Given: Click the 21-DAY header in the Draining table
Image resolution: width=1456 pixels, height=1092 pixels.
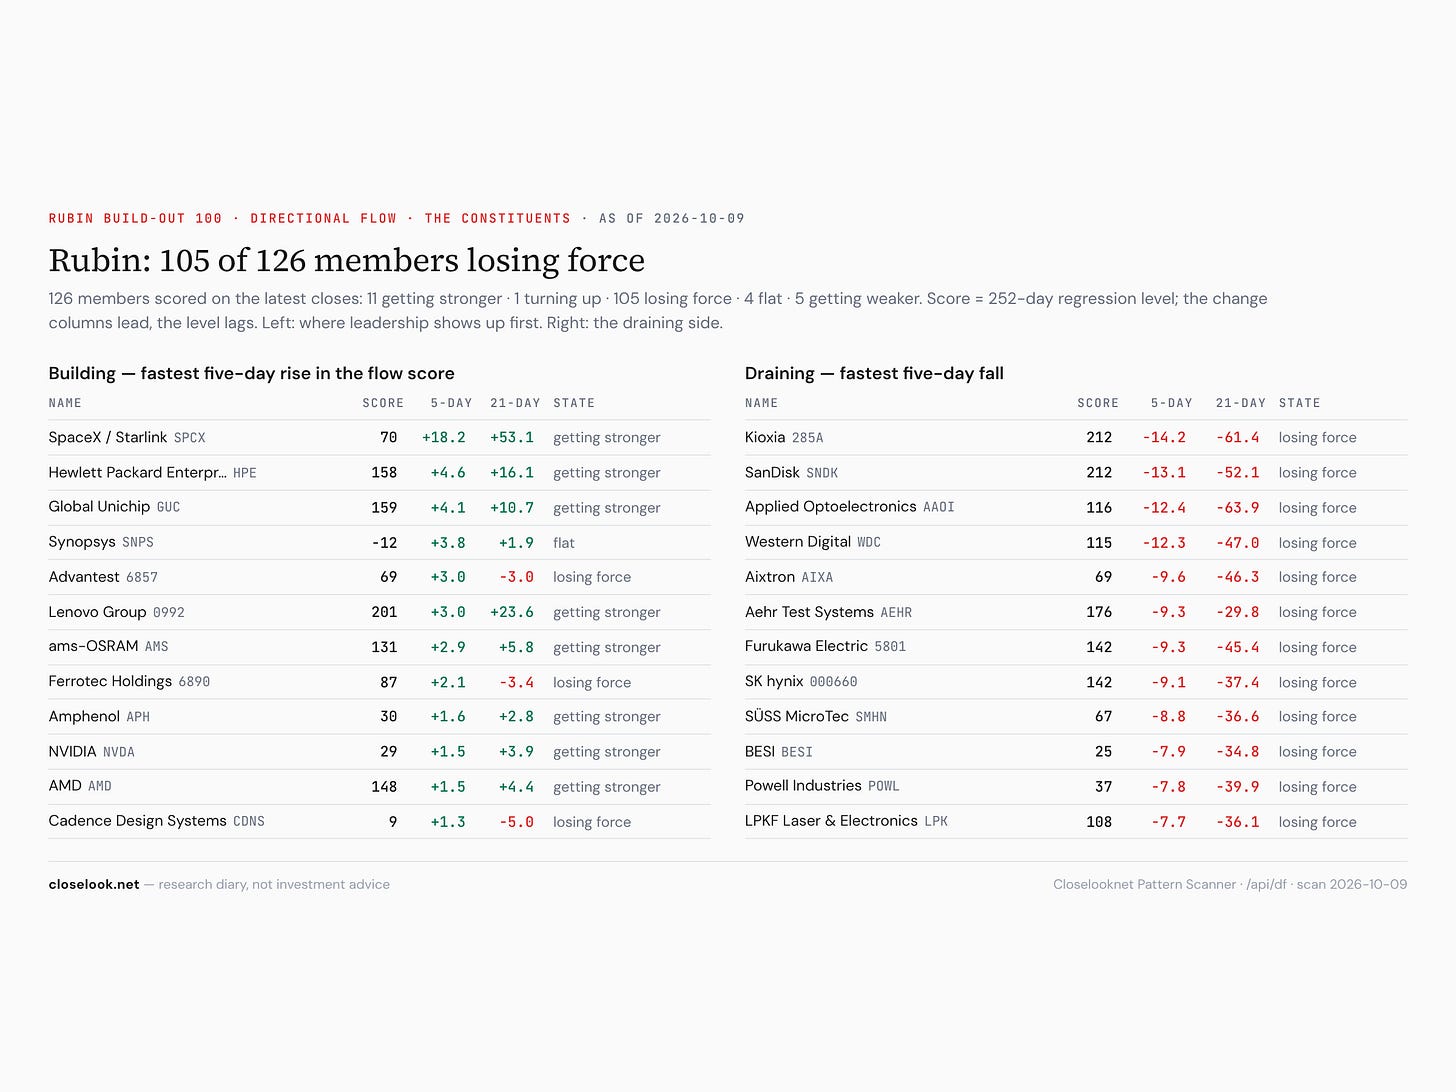Looking at the screenshot, I should click(x=1241, y=403).
